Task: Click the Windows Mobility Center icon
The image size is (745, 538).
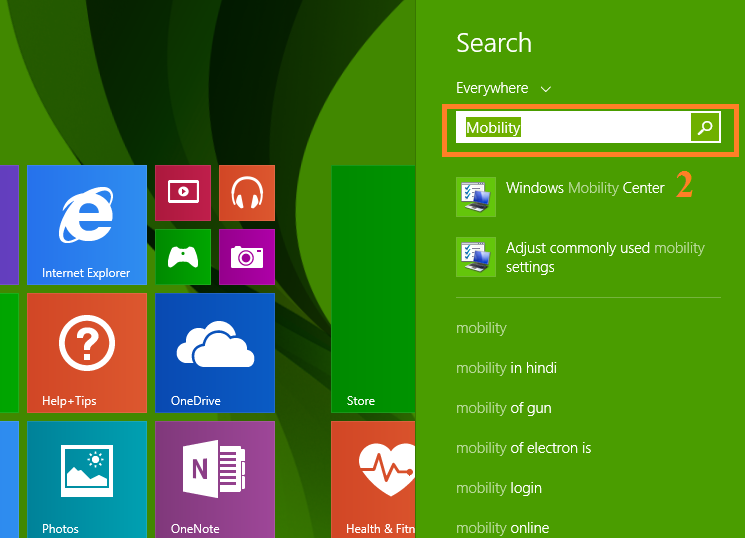Action: tap(476, 197)
